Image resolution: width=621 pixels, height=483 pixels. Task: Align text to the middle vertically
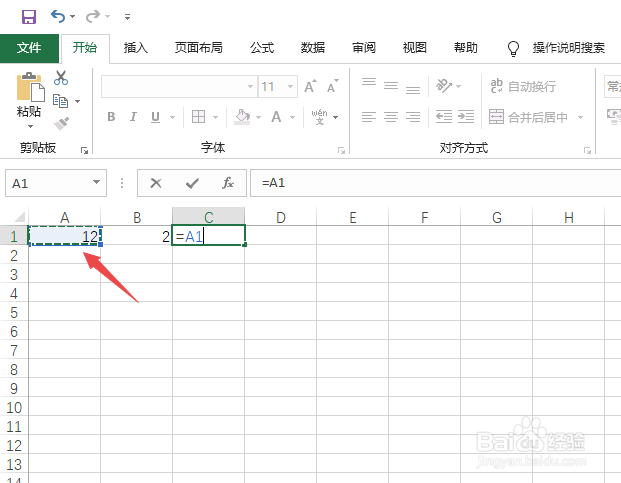point(391,86)
